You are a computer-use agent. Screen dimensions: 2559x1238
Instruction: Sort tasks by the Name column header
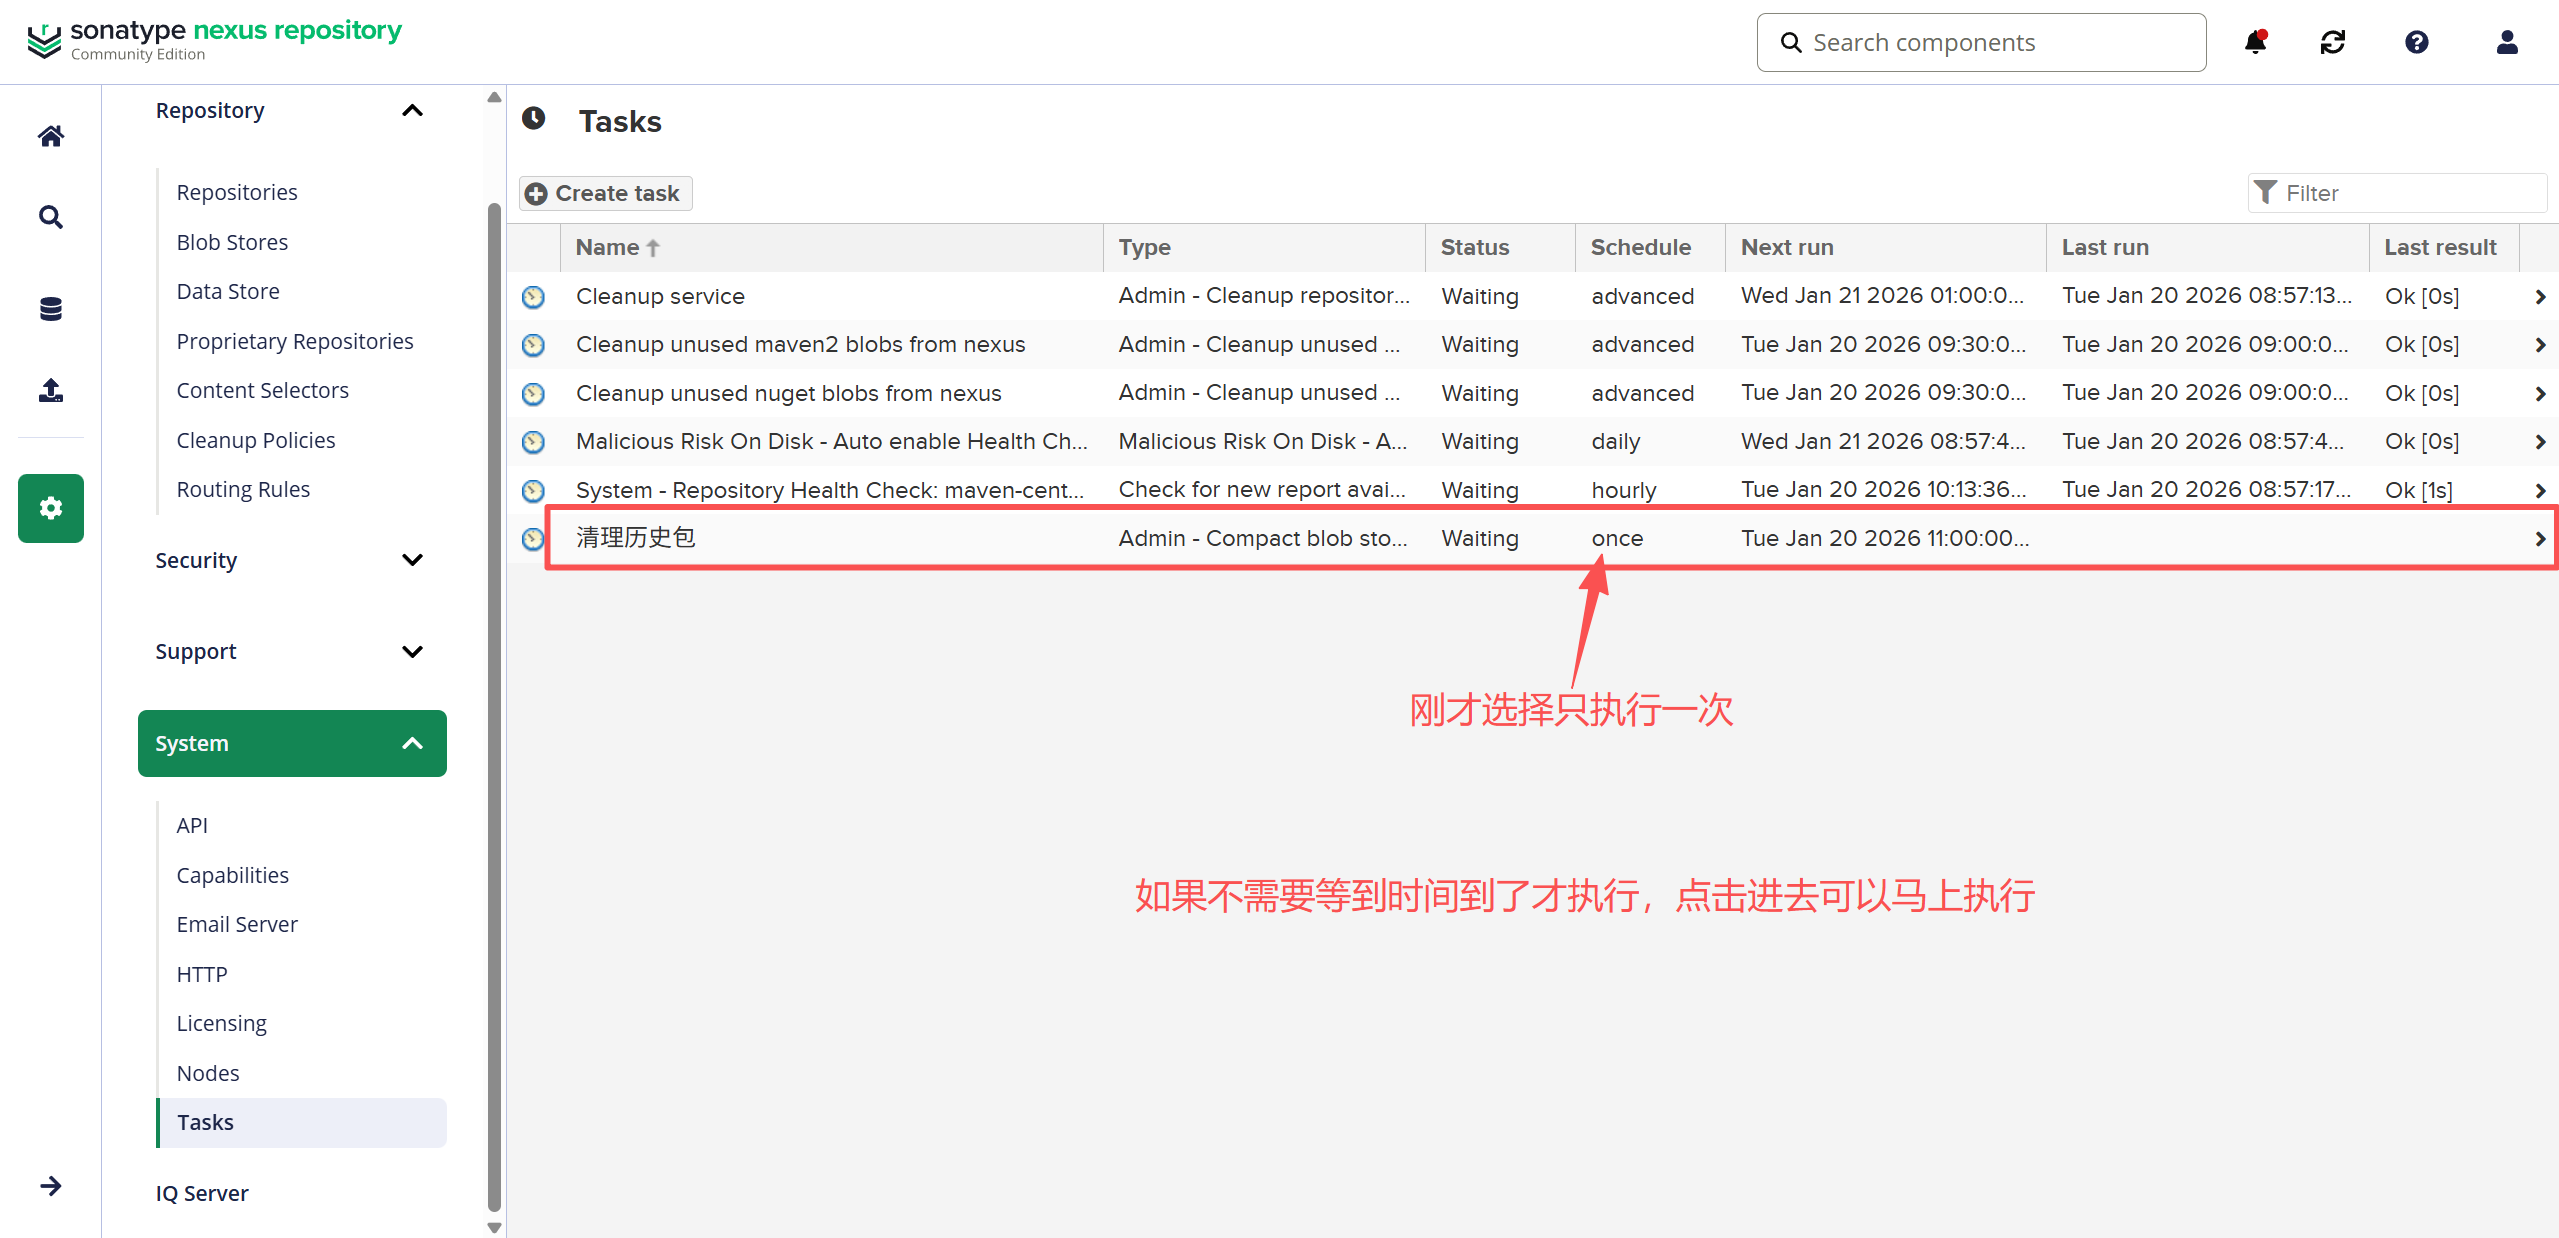click(x=608, y=247)
